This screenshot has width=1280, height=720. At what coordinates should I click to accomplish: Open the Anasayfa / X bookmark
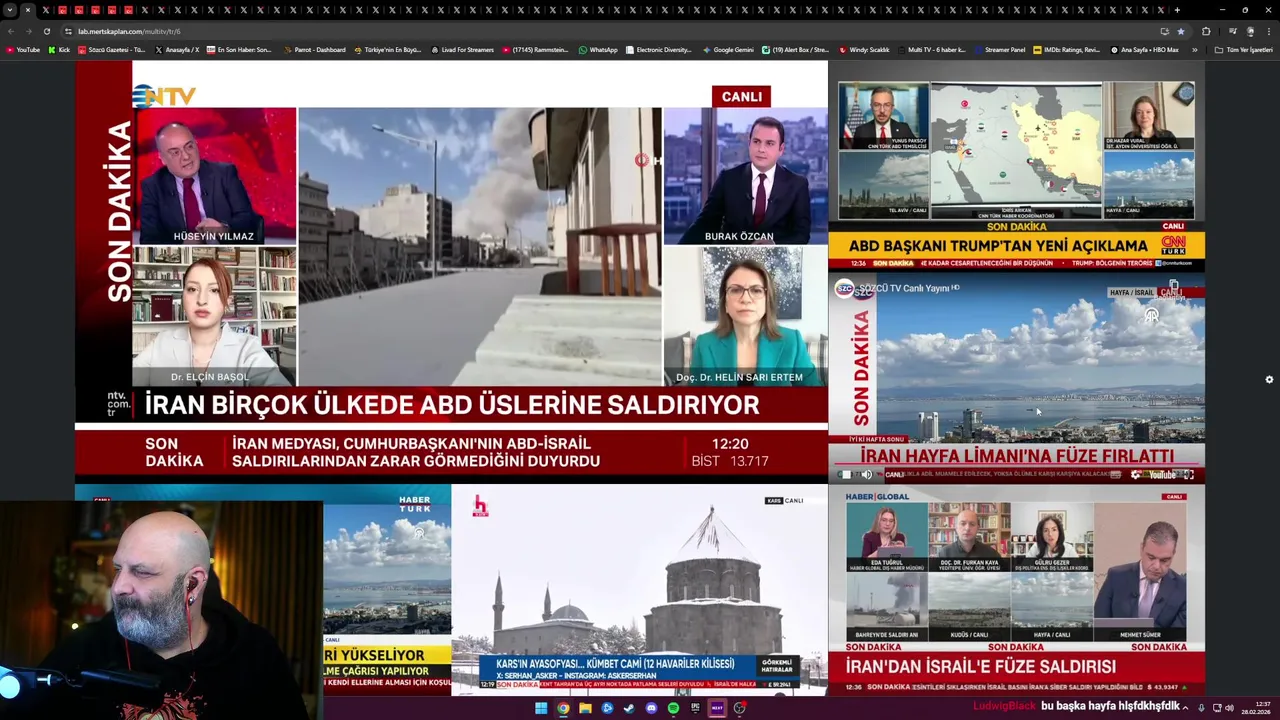176,49
